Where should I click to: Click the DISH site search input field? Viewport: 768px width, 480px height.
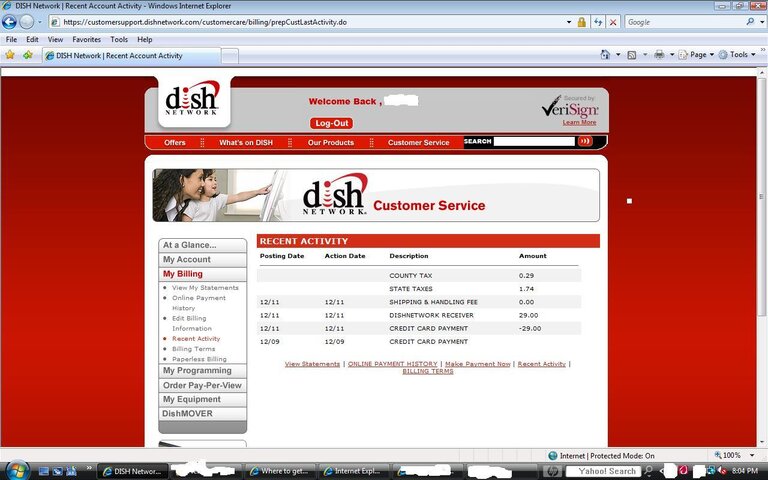click(534, 142)
